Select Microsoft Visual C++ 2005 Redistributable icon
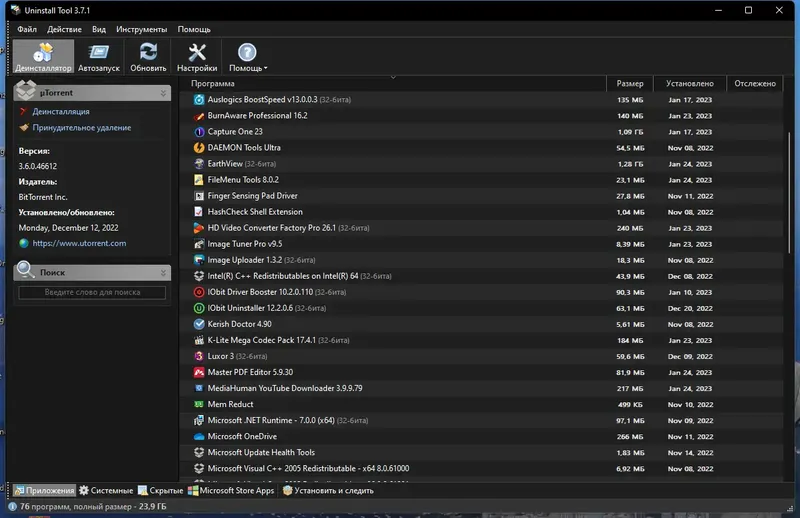The height and width of the screenshot is (518, 800). tap(199, 468)
